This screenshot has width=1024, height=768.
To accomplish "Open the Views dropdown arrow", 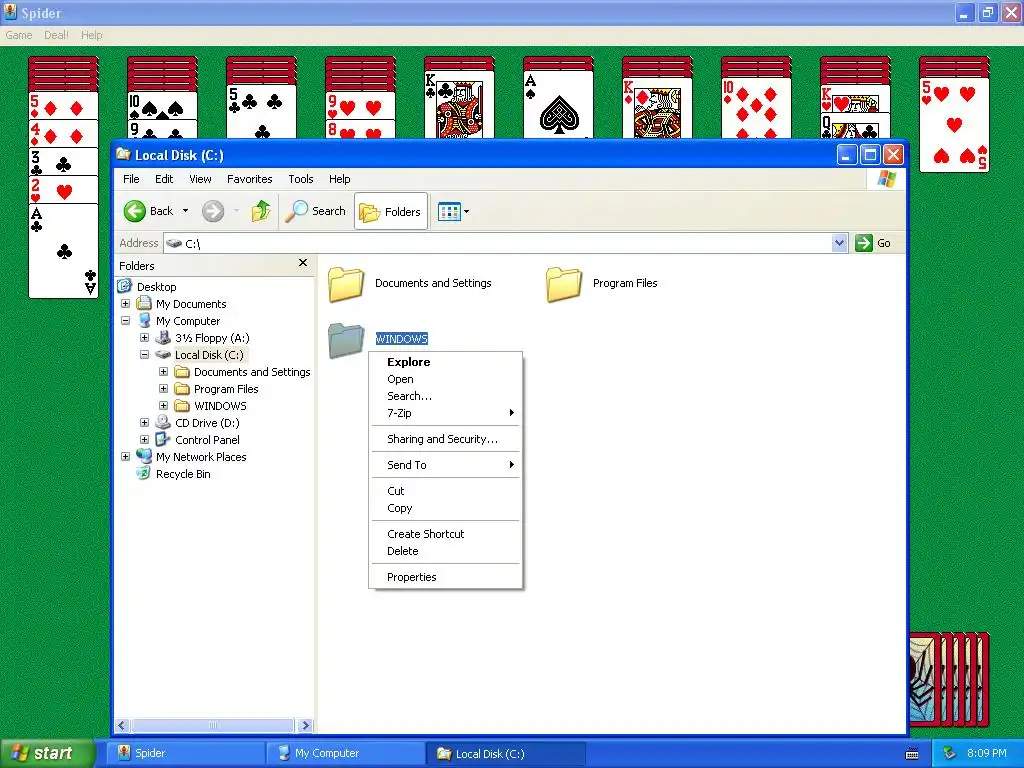I will click(466, 212).
